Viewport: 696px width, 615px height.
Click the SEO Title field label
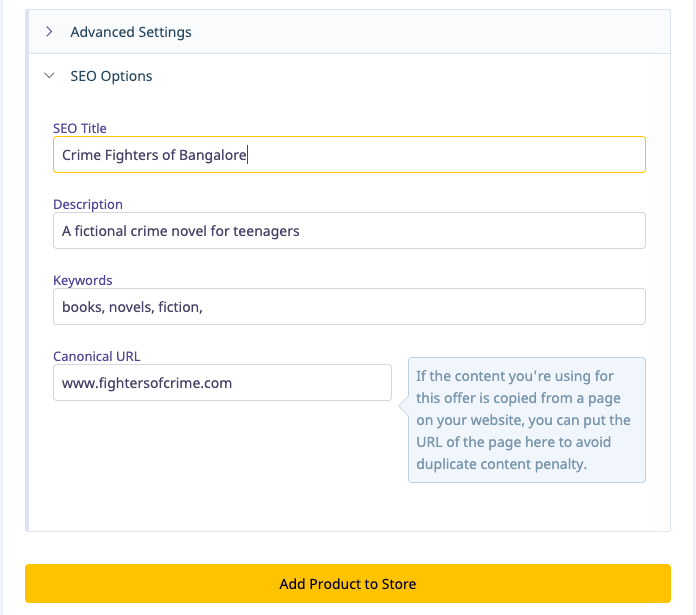point(80,128)
